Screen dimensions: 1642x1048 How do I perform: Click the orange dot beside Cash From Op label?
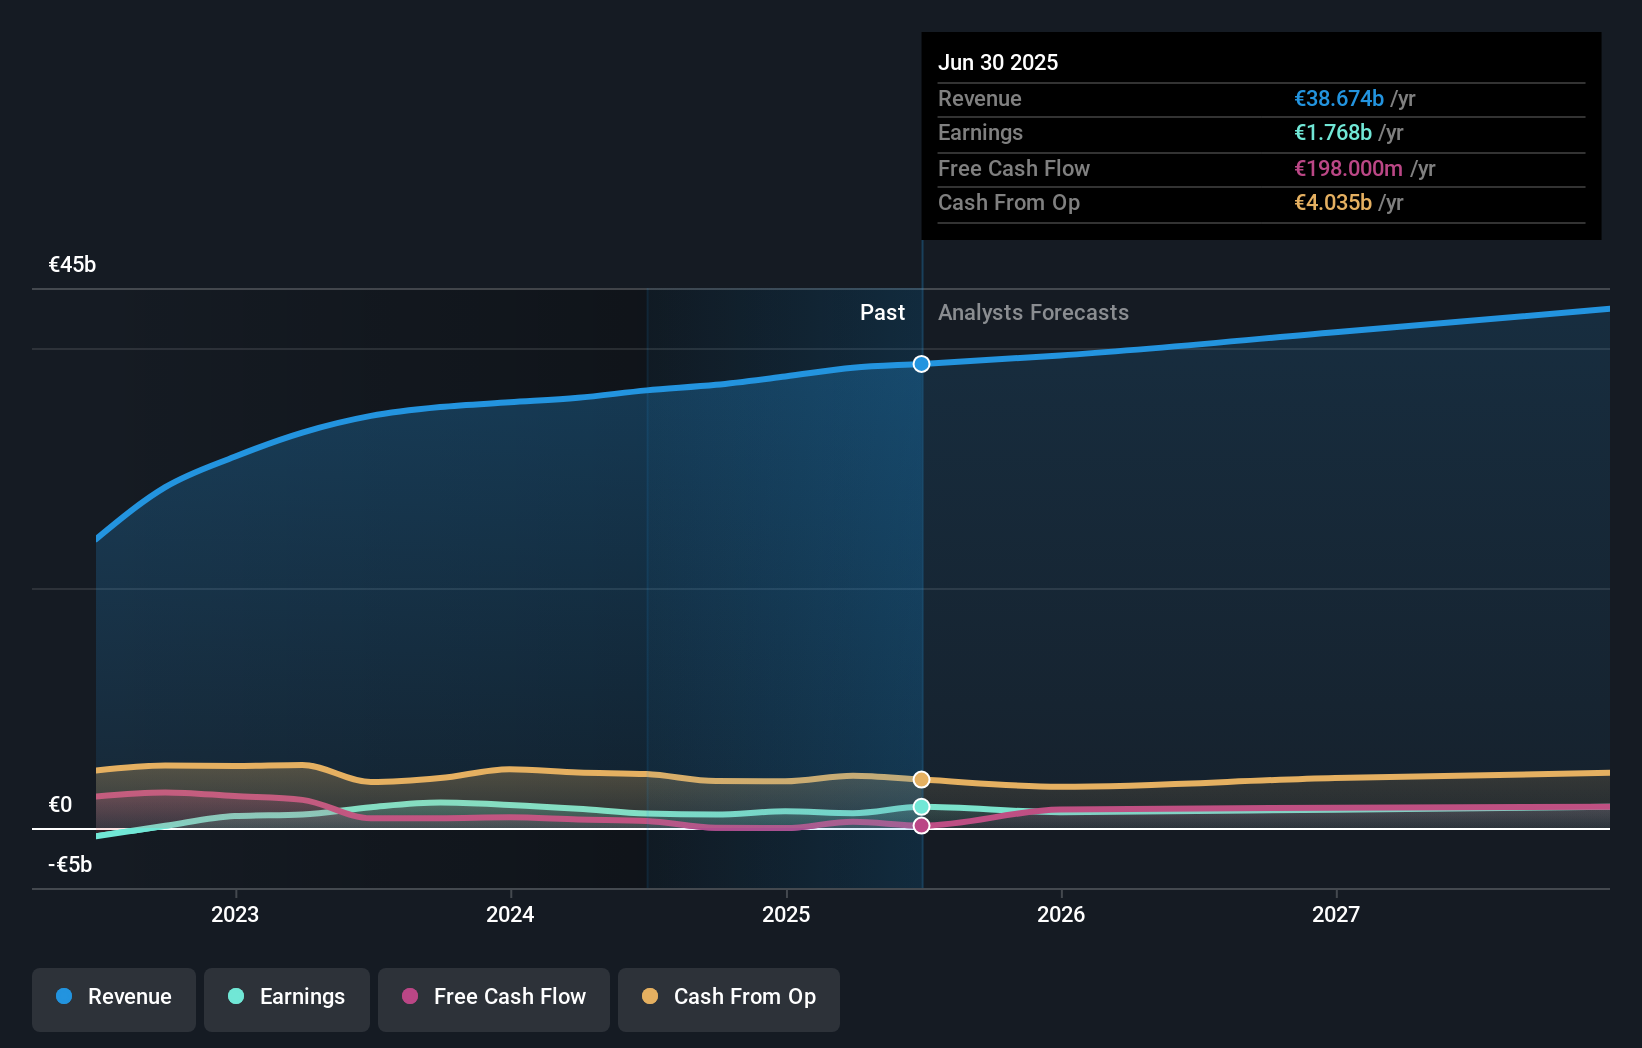tap(649, 996)
